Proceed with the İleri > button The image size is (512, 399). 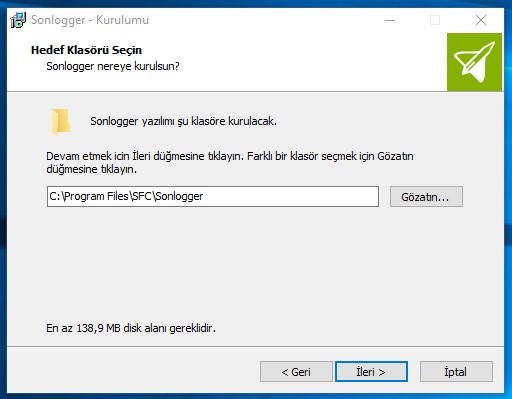point(371,372)
